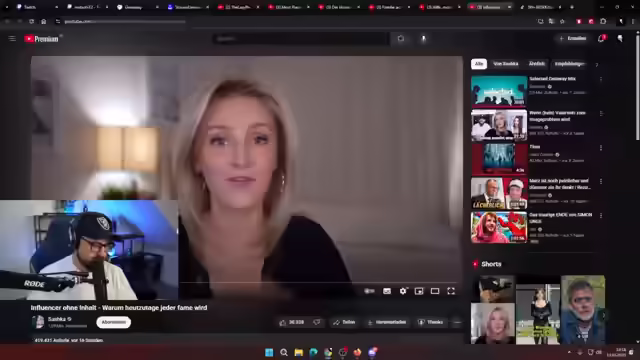Switch to the Giveaway browser tab
Screen dimensions: 640x360
click(x=138, y=7)
